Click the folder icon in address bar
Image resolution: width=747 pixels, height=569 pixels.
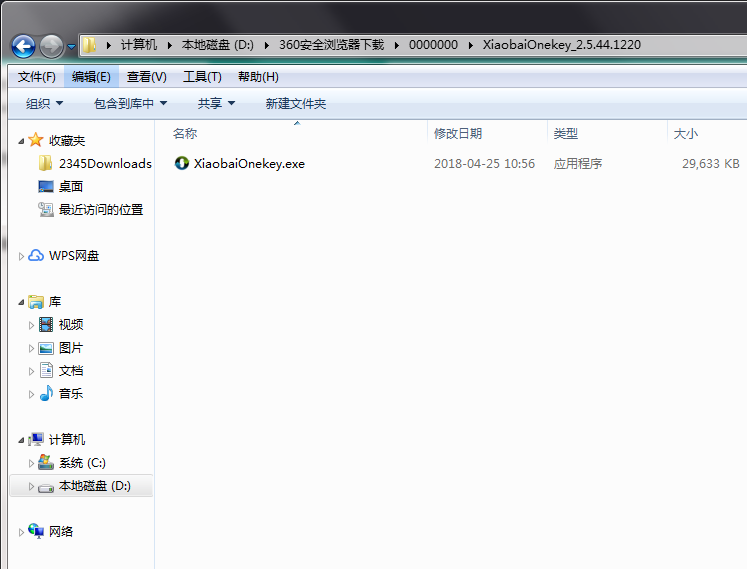[89, 45]
